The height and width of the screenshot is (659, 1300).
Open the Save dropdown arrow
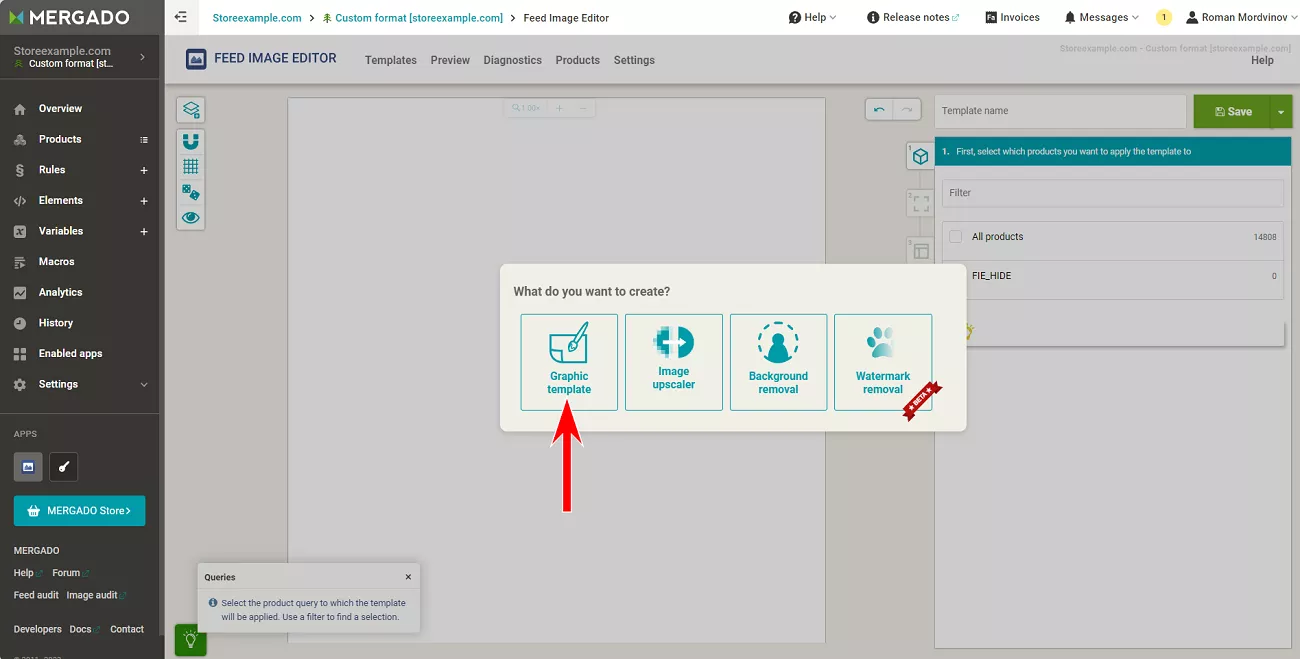coord(1281,112)
